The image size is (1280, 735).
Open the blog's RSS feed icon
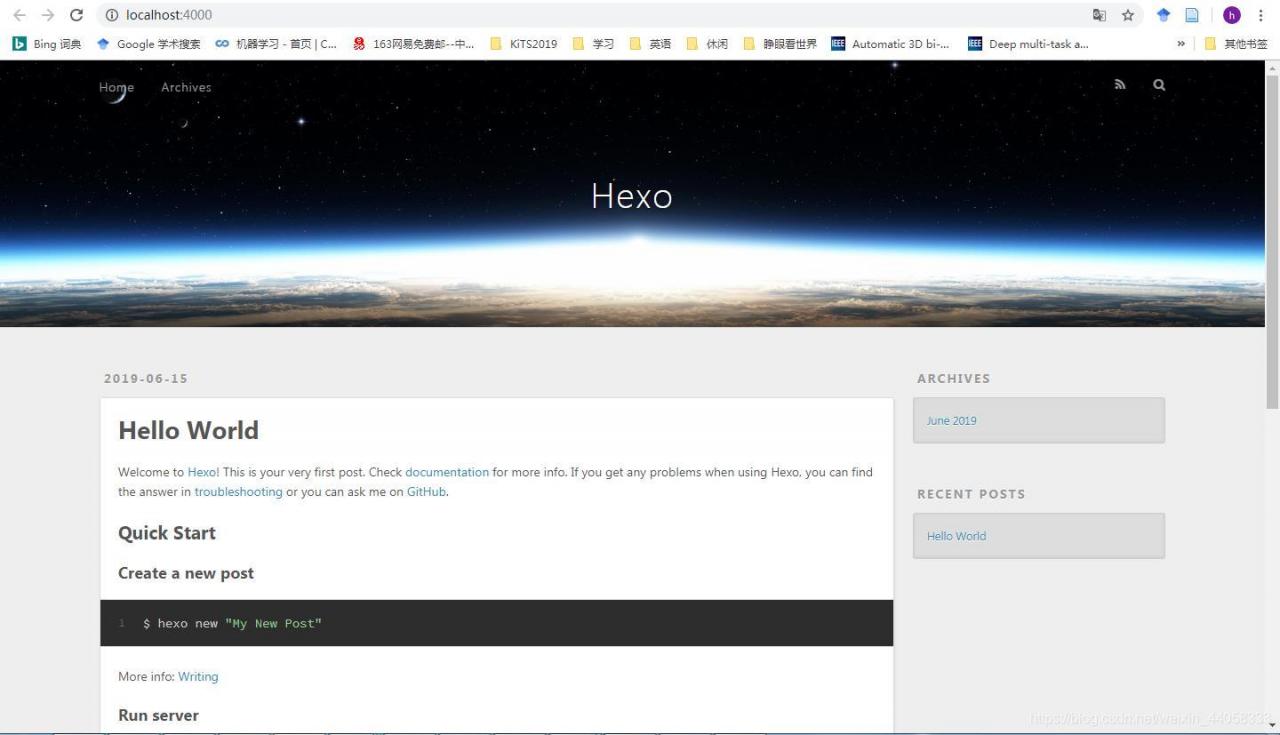(x=1120, y=84)
